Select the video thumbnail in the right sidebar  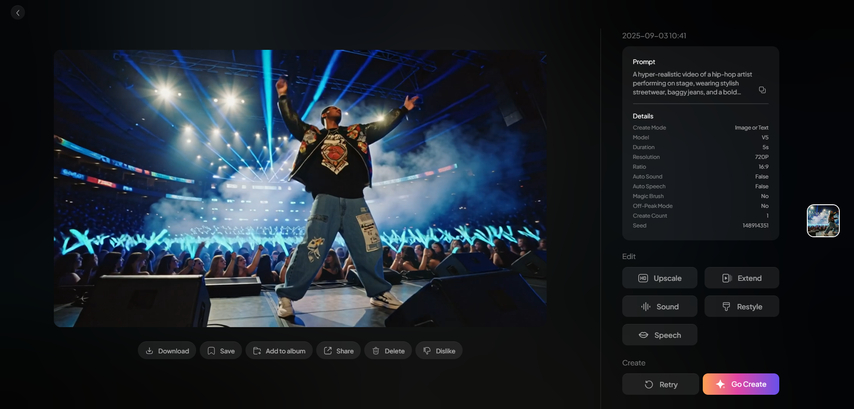coord(823,221)
